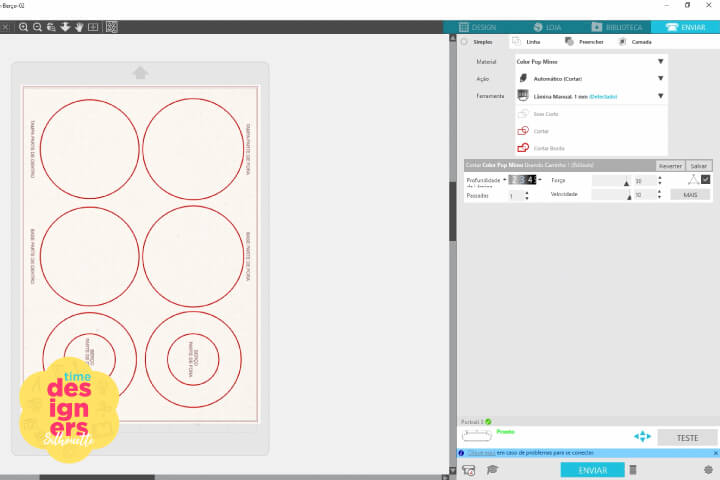Toggle the cutting mat grid icon
This screenshot has width=720, height=480.
pyautogui.click(x=112, y=27)
